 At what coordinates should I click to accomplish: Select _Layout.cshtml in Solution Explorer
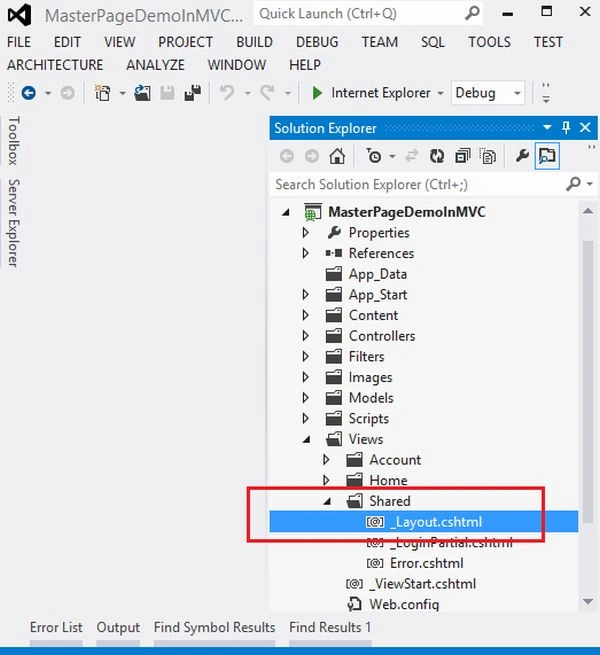(x=424, y=522)
